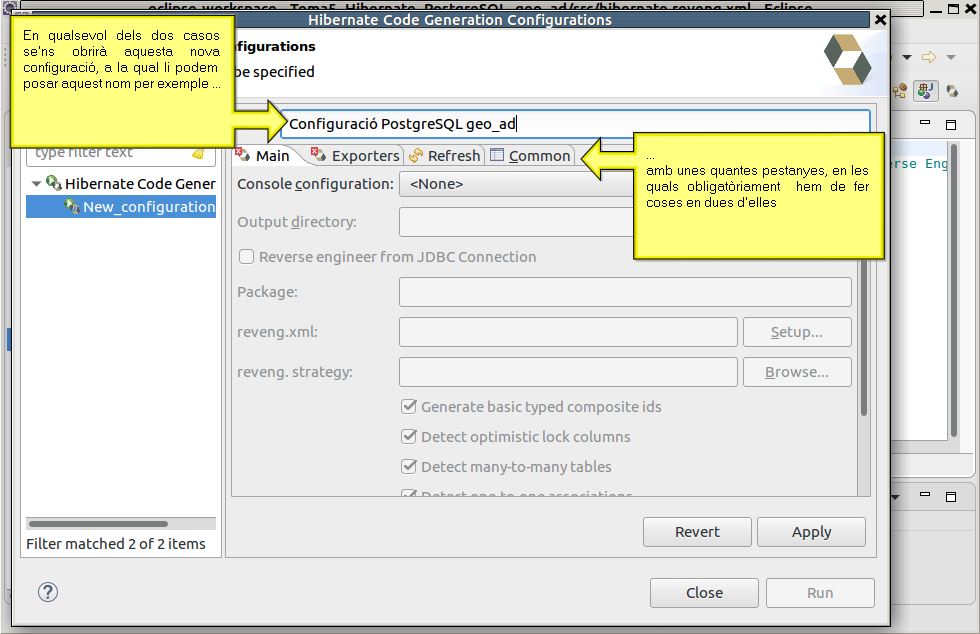Click the Setup... button for reveng.xml
The width and height of the screenshot is (980, 634).
(x=797, y=332)
